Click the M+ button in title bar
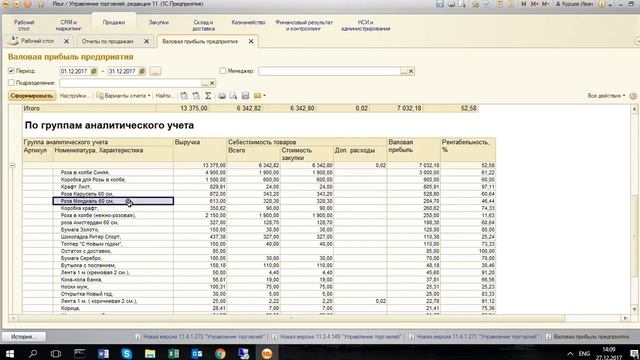This screenshot has width=640, height=360. (x=535, y=4)
